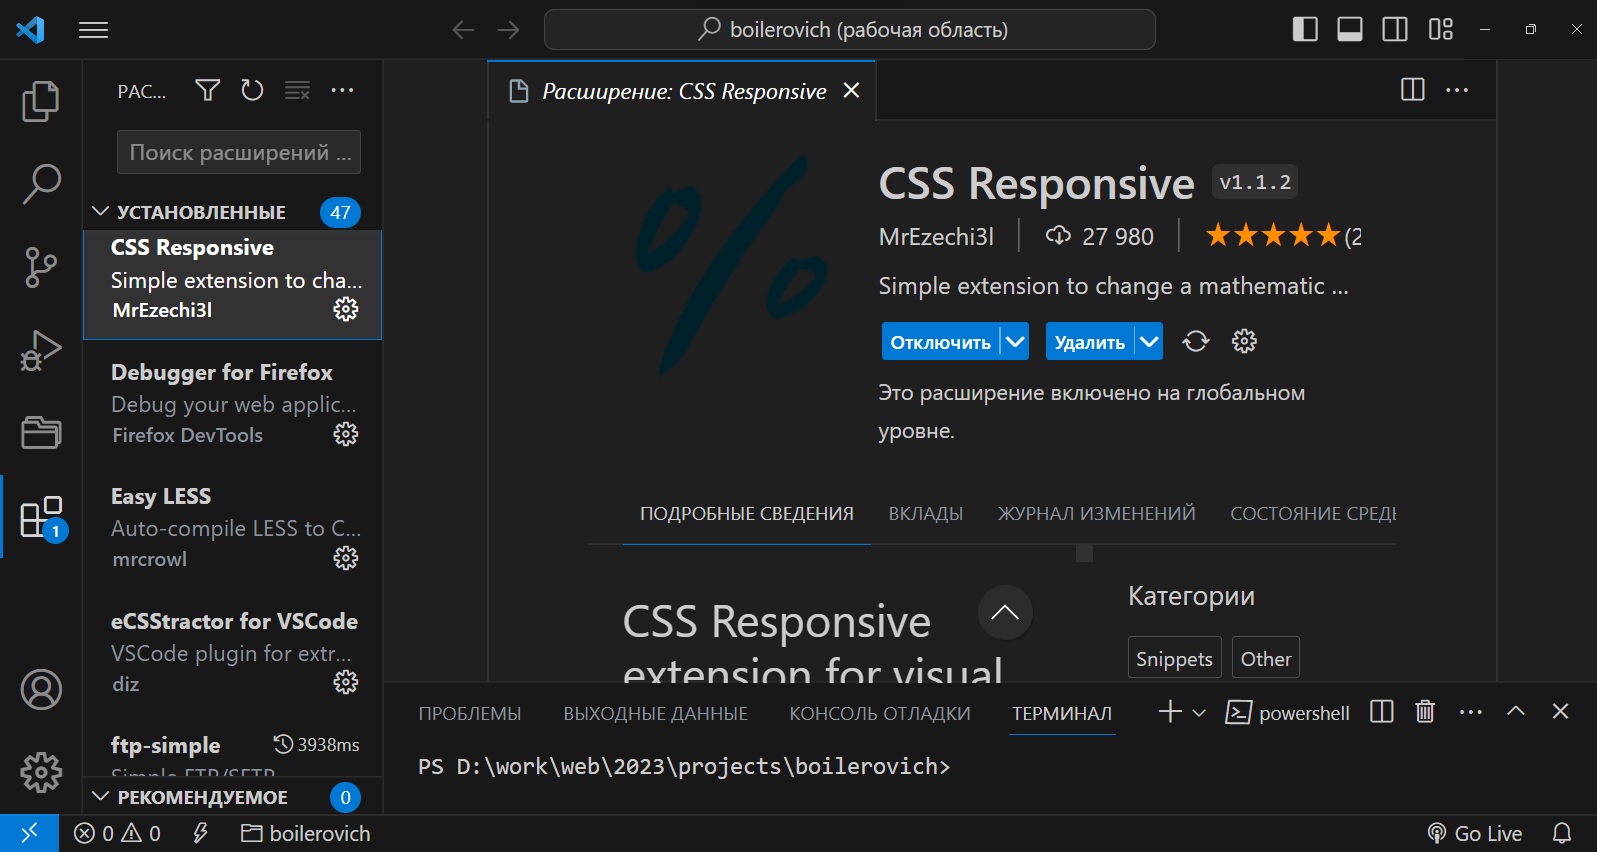Image resolution: width=1597 pixels, height=852 pixels.
Task: Click the Удалить button
Action: point(1089,342)
